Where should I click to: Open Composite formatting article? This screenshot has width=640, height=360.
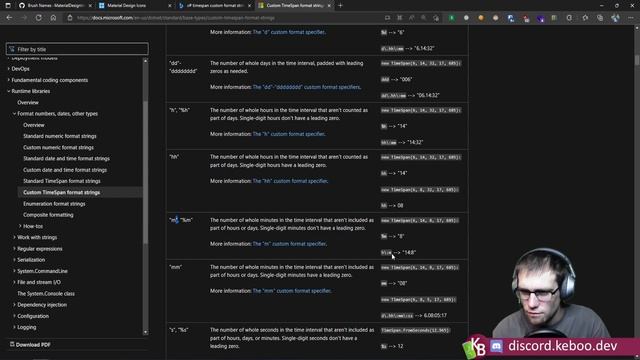(48, 215)
